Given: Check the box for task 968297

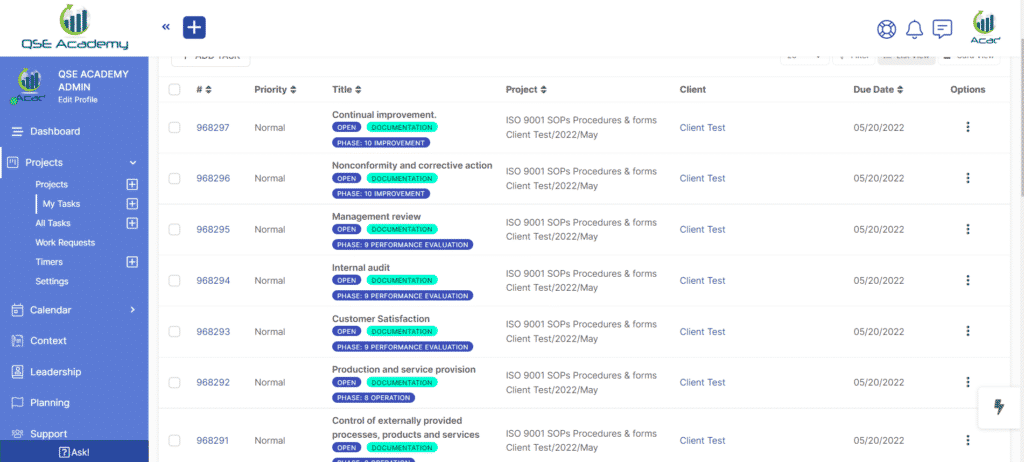Looking at the screenshot, I should click(174, 127).
